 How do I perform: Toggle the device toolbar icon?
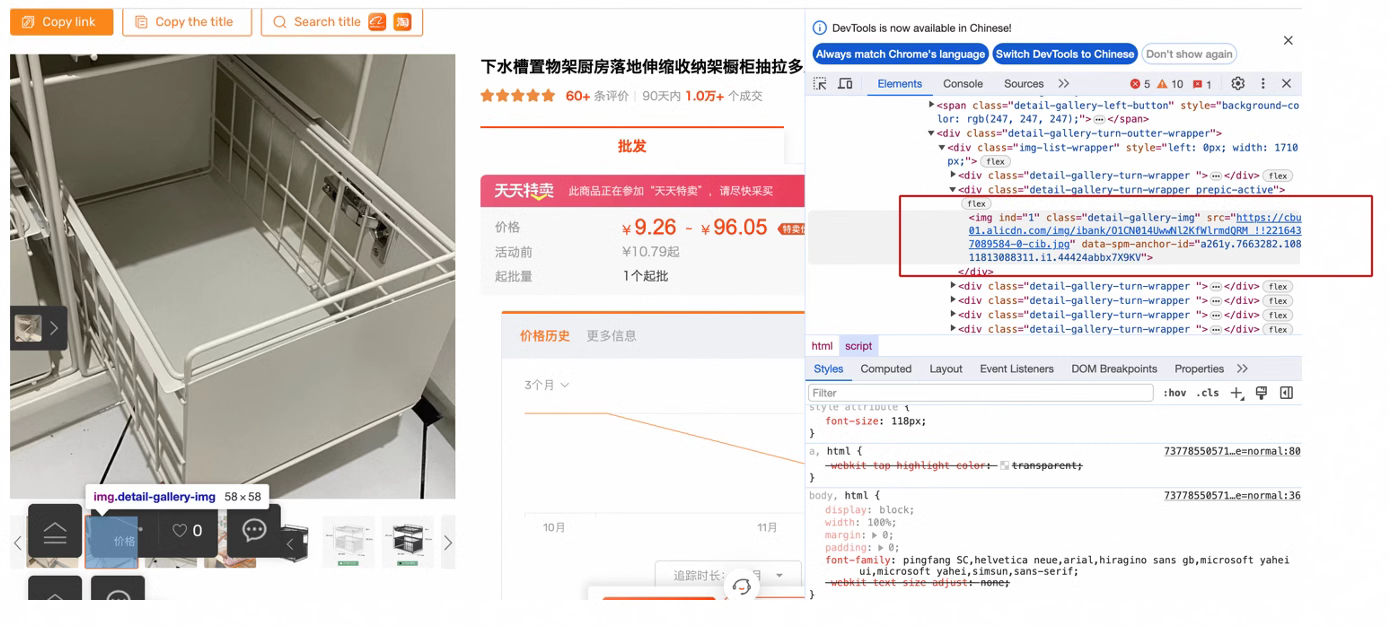[845, 84]
